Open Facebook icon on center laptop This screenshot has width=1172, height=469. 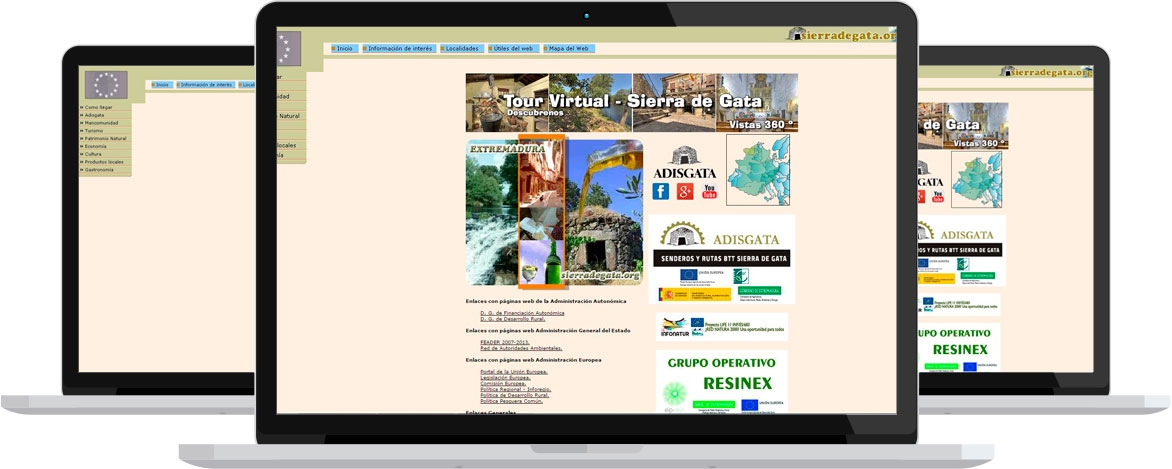pos(661,191)
